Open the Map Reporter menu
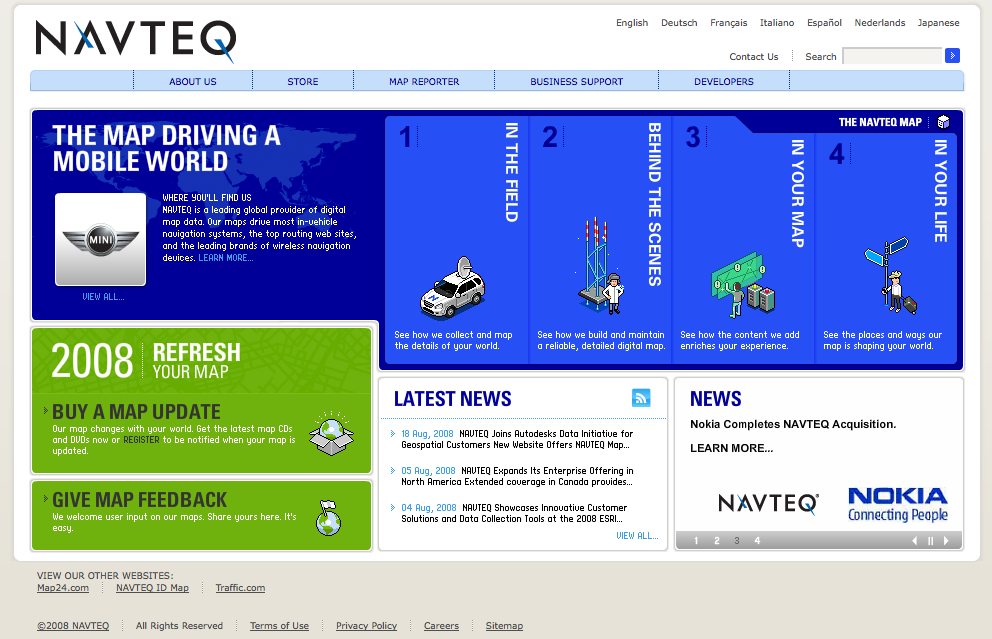992x639 pixels. (424, 81)
